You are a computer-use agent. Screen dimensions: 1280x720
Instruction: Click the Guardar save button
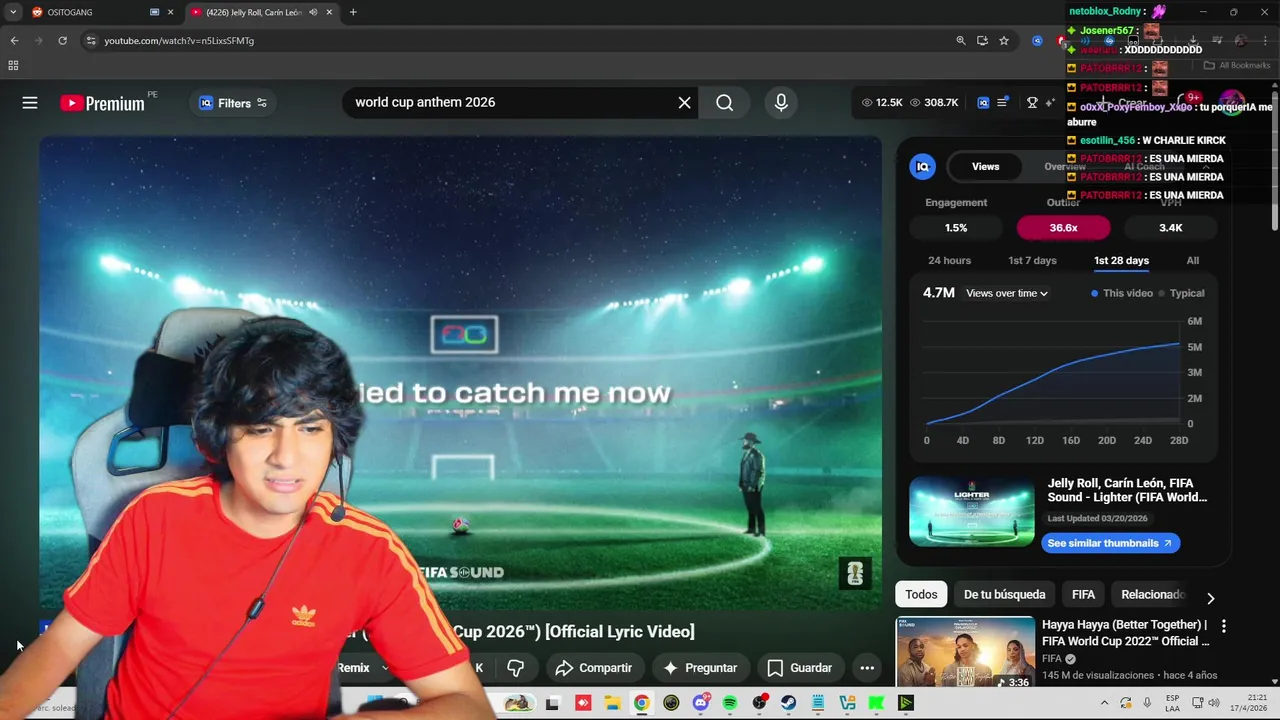point(799,668)
